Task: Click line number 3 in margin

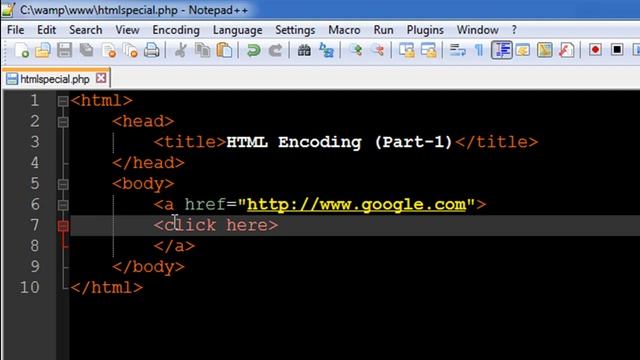Action: (35, 142)
